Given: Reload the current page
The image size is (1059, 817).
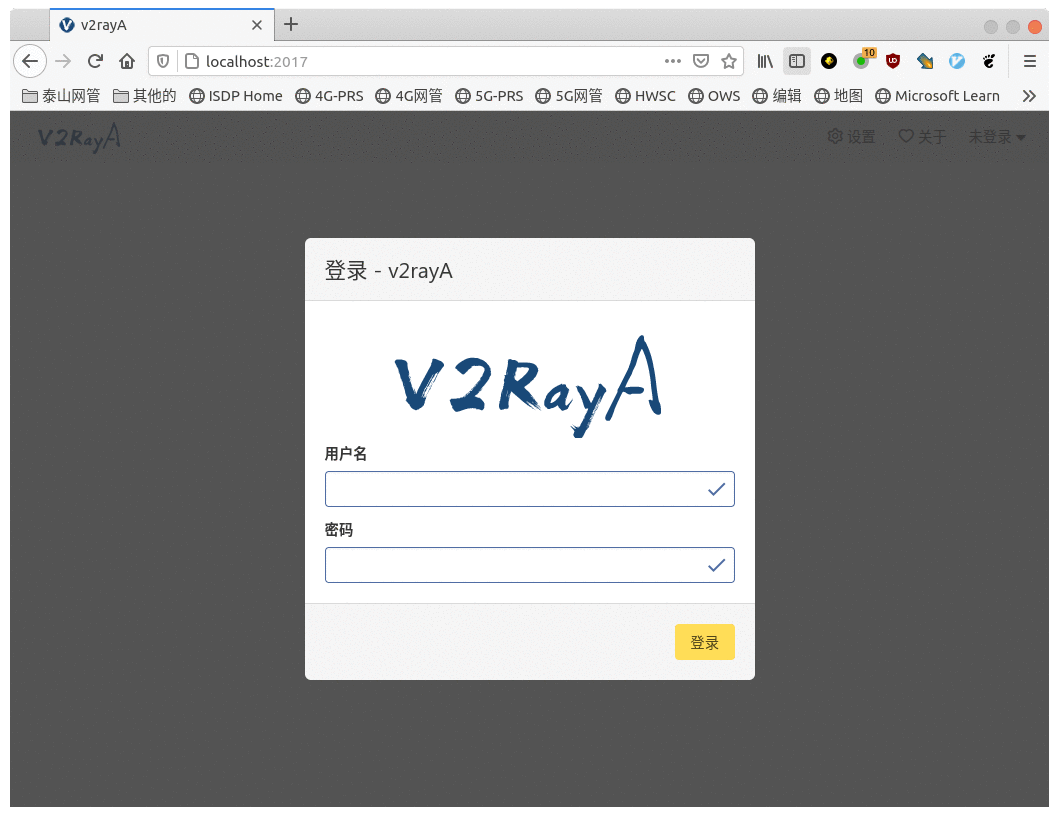Looking at the screenshot, I should click(x=95, y=61).
